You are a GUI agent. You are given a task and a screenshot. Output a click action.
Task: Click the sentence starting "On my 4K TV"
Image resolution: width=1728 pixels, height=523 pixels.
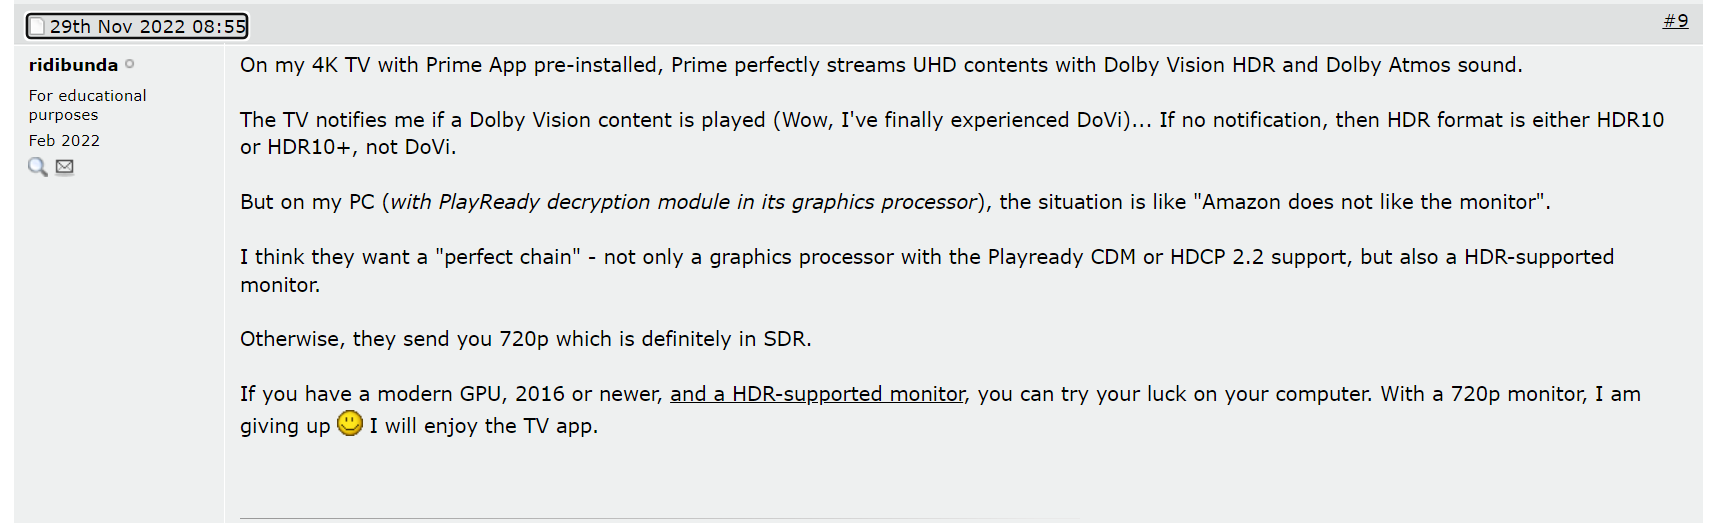click(x=880, y=65)
